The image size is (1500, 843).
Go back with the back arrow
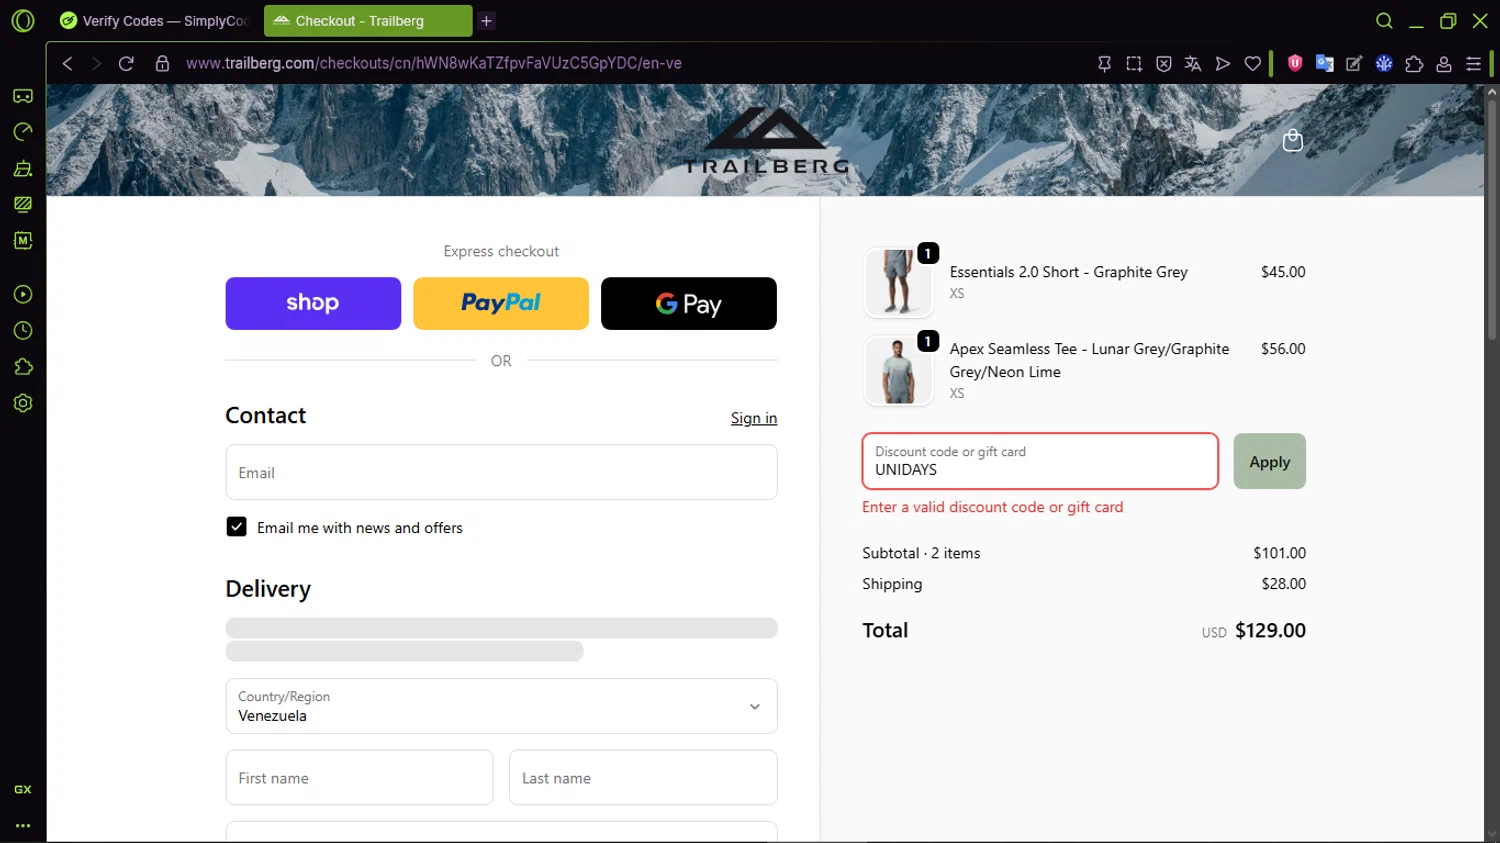pos(67,63)
